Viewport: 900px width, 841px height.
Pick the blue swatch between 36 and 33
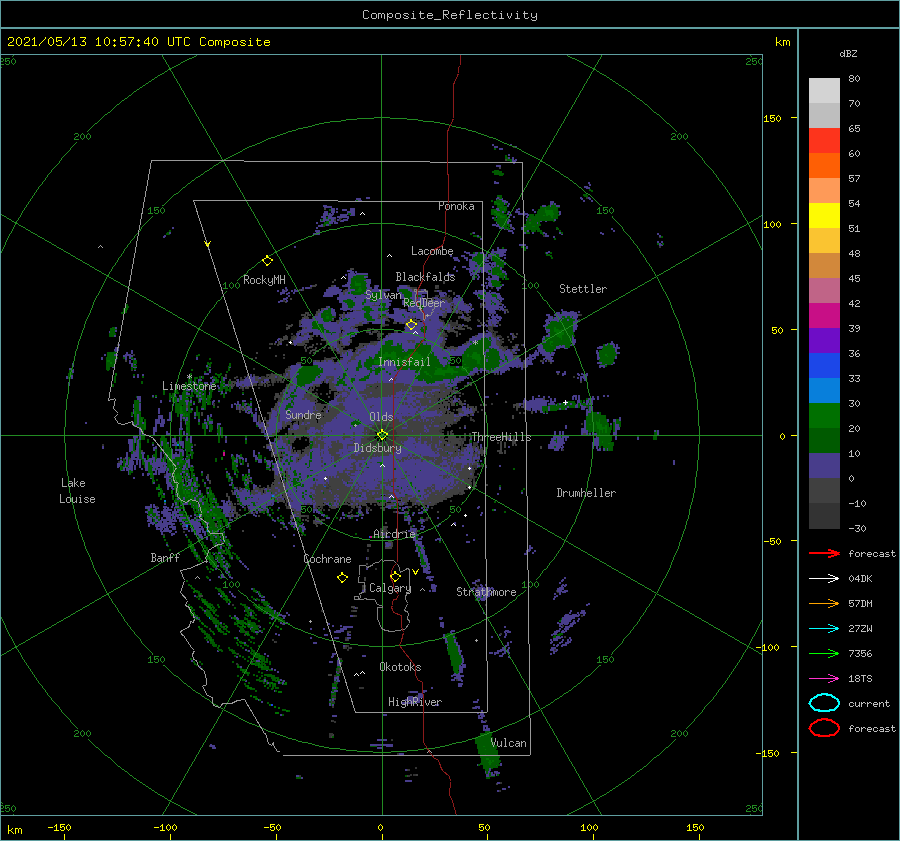[x=824, y=366]
